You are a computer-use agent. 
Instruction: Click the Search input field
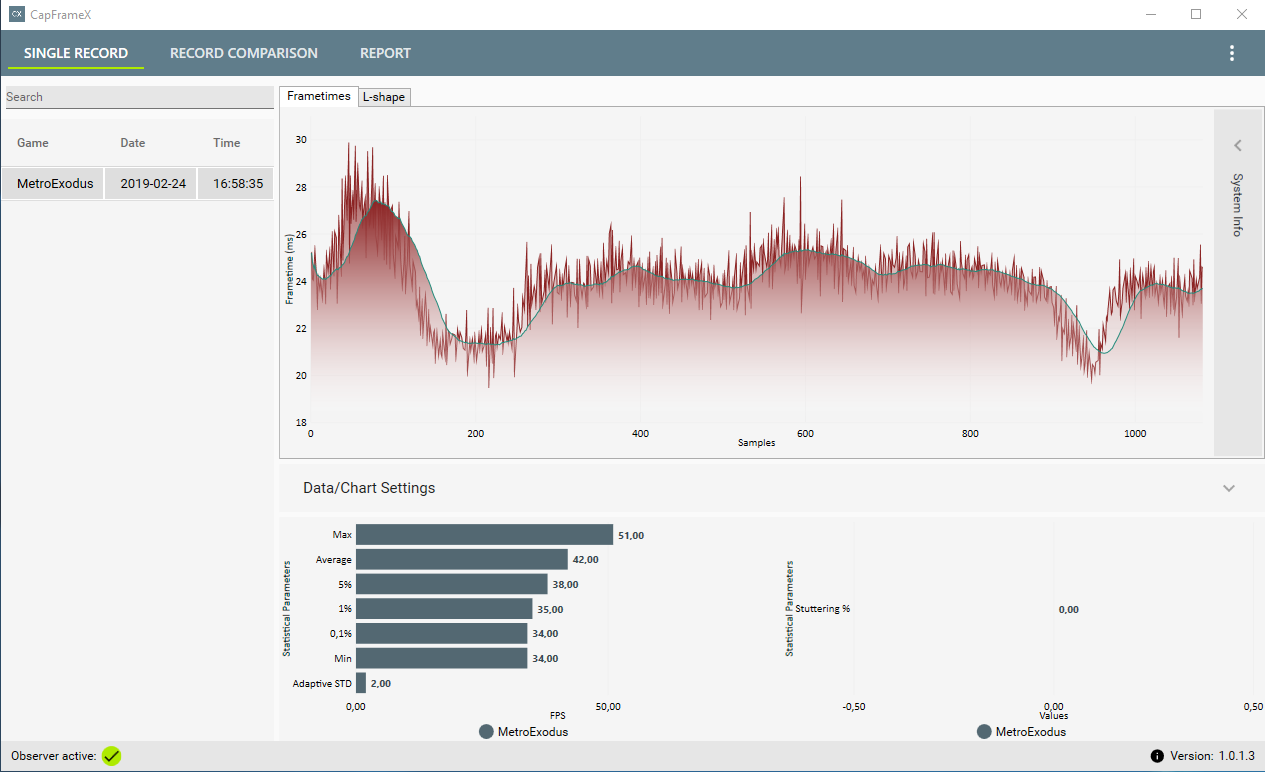coord(139,97)
